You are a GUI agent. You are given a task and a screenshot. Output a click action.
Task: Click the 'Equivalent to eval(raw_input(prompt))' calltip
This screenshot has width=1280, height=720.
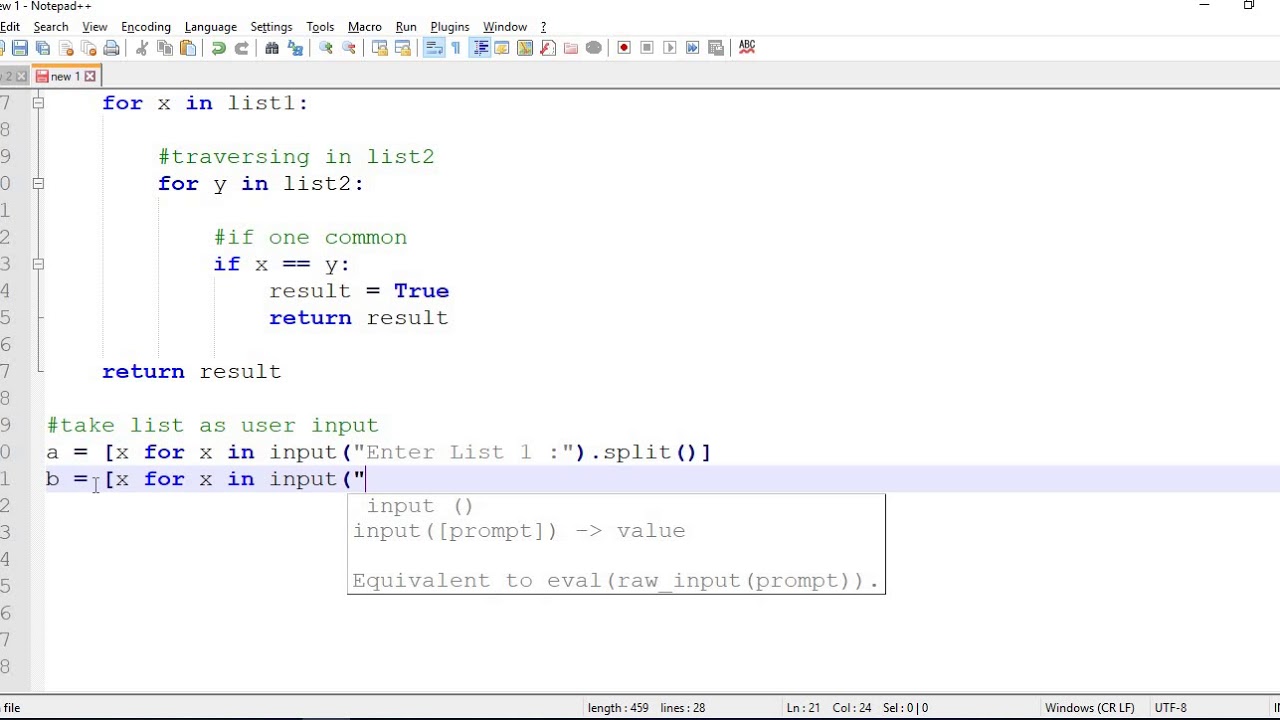tap(615, 580)
